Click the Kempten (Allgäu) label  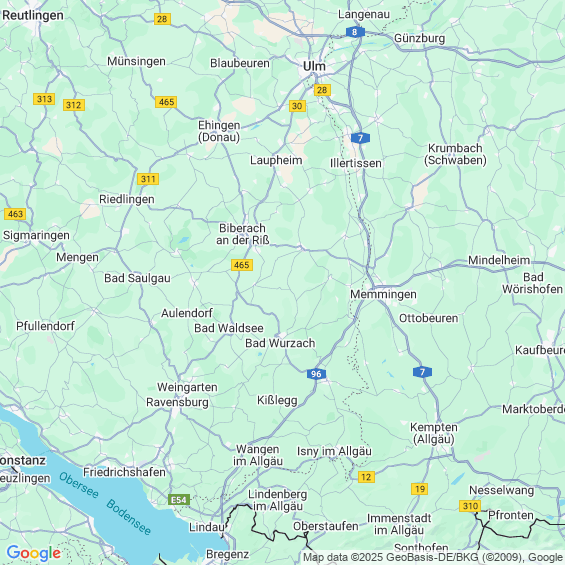(x=434, y=433)
